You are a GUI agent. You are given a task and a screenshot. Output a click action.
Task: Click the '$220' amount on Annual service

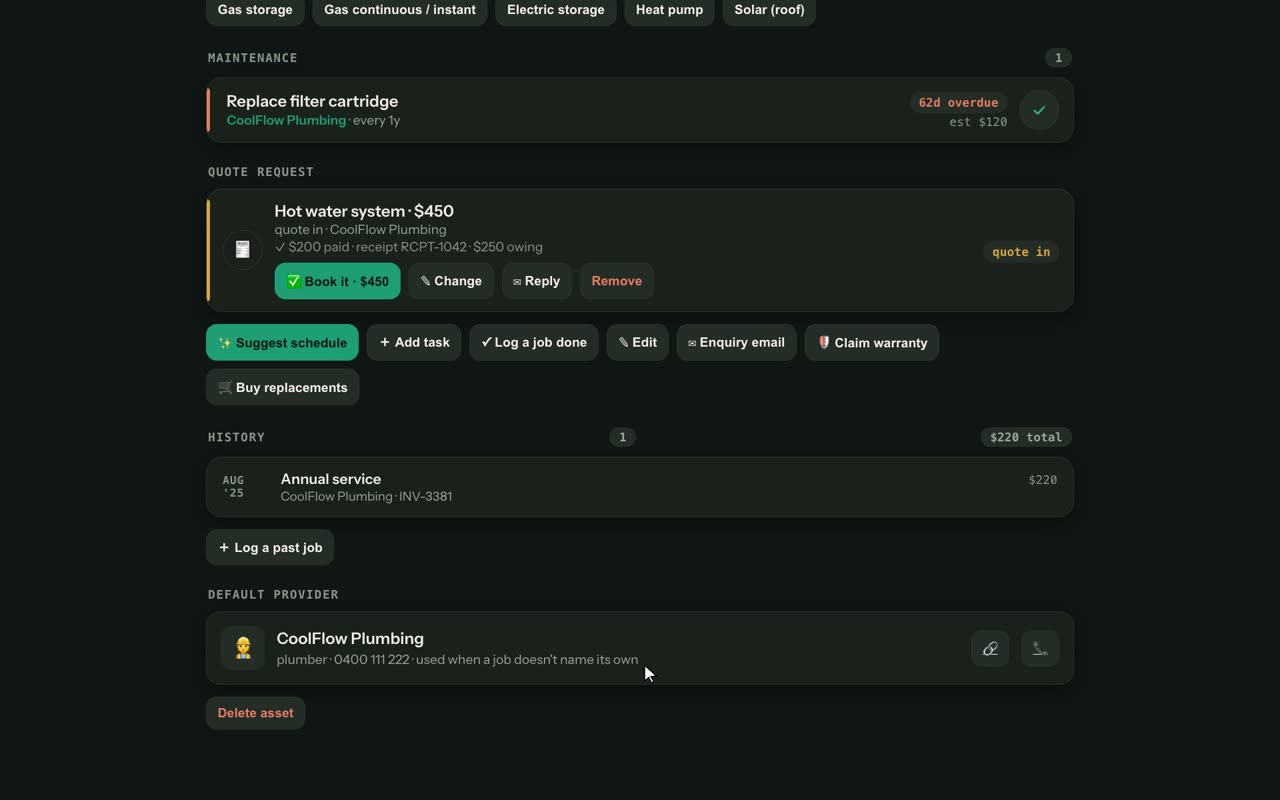(1043, 480)
